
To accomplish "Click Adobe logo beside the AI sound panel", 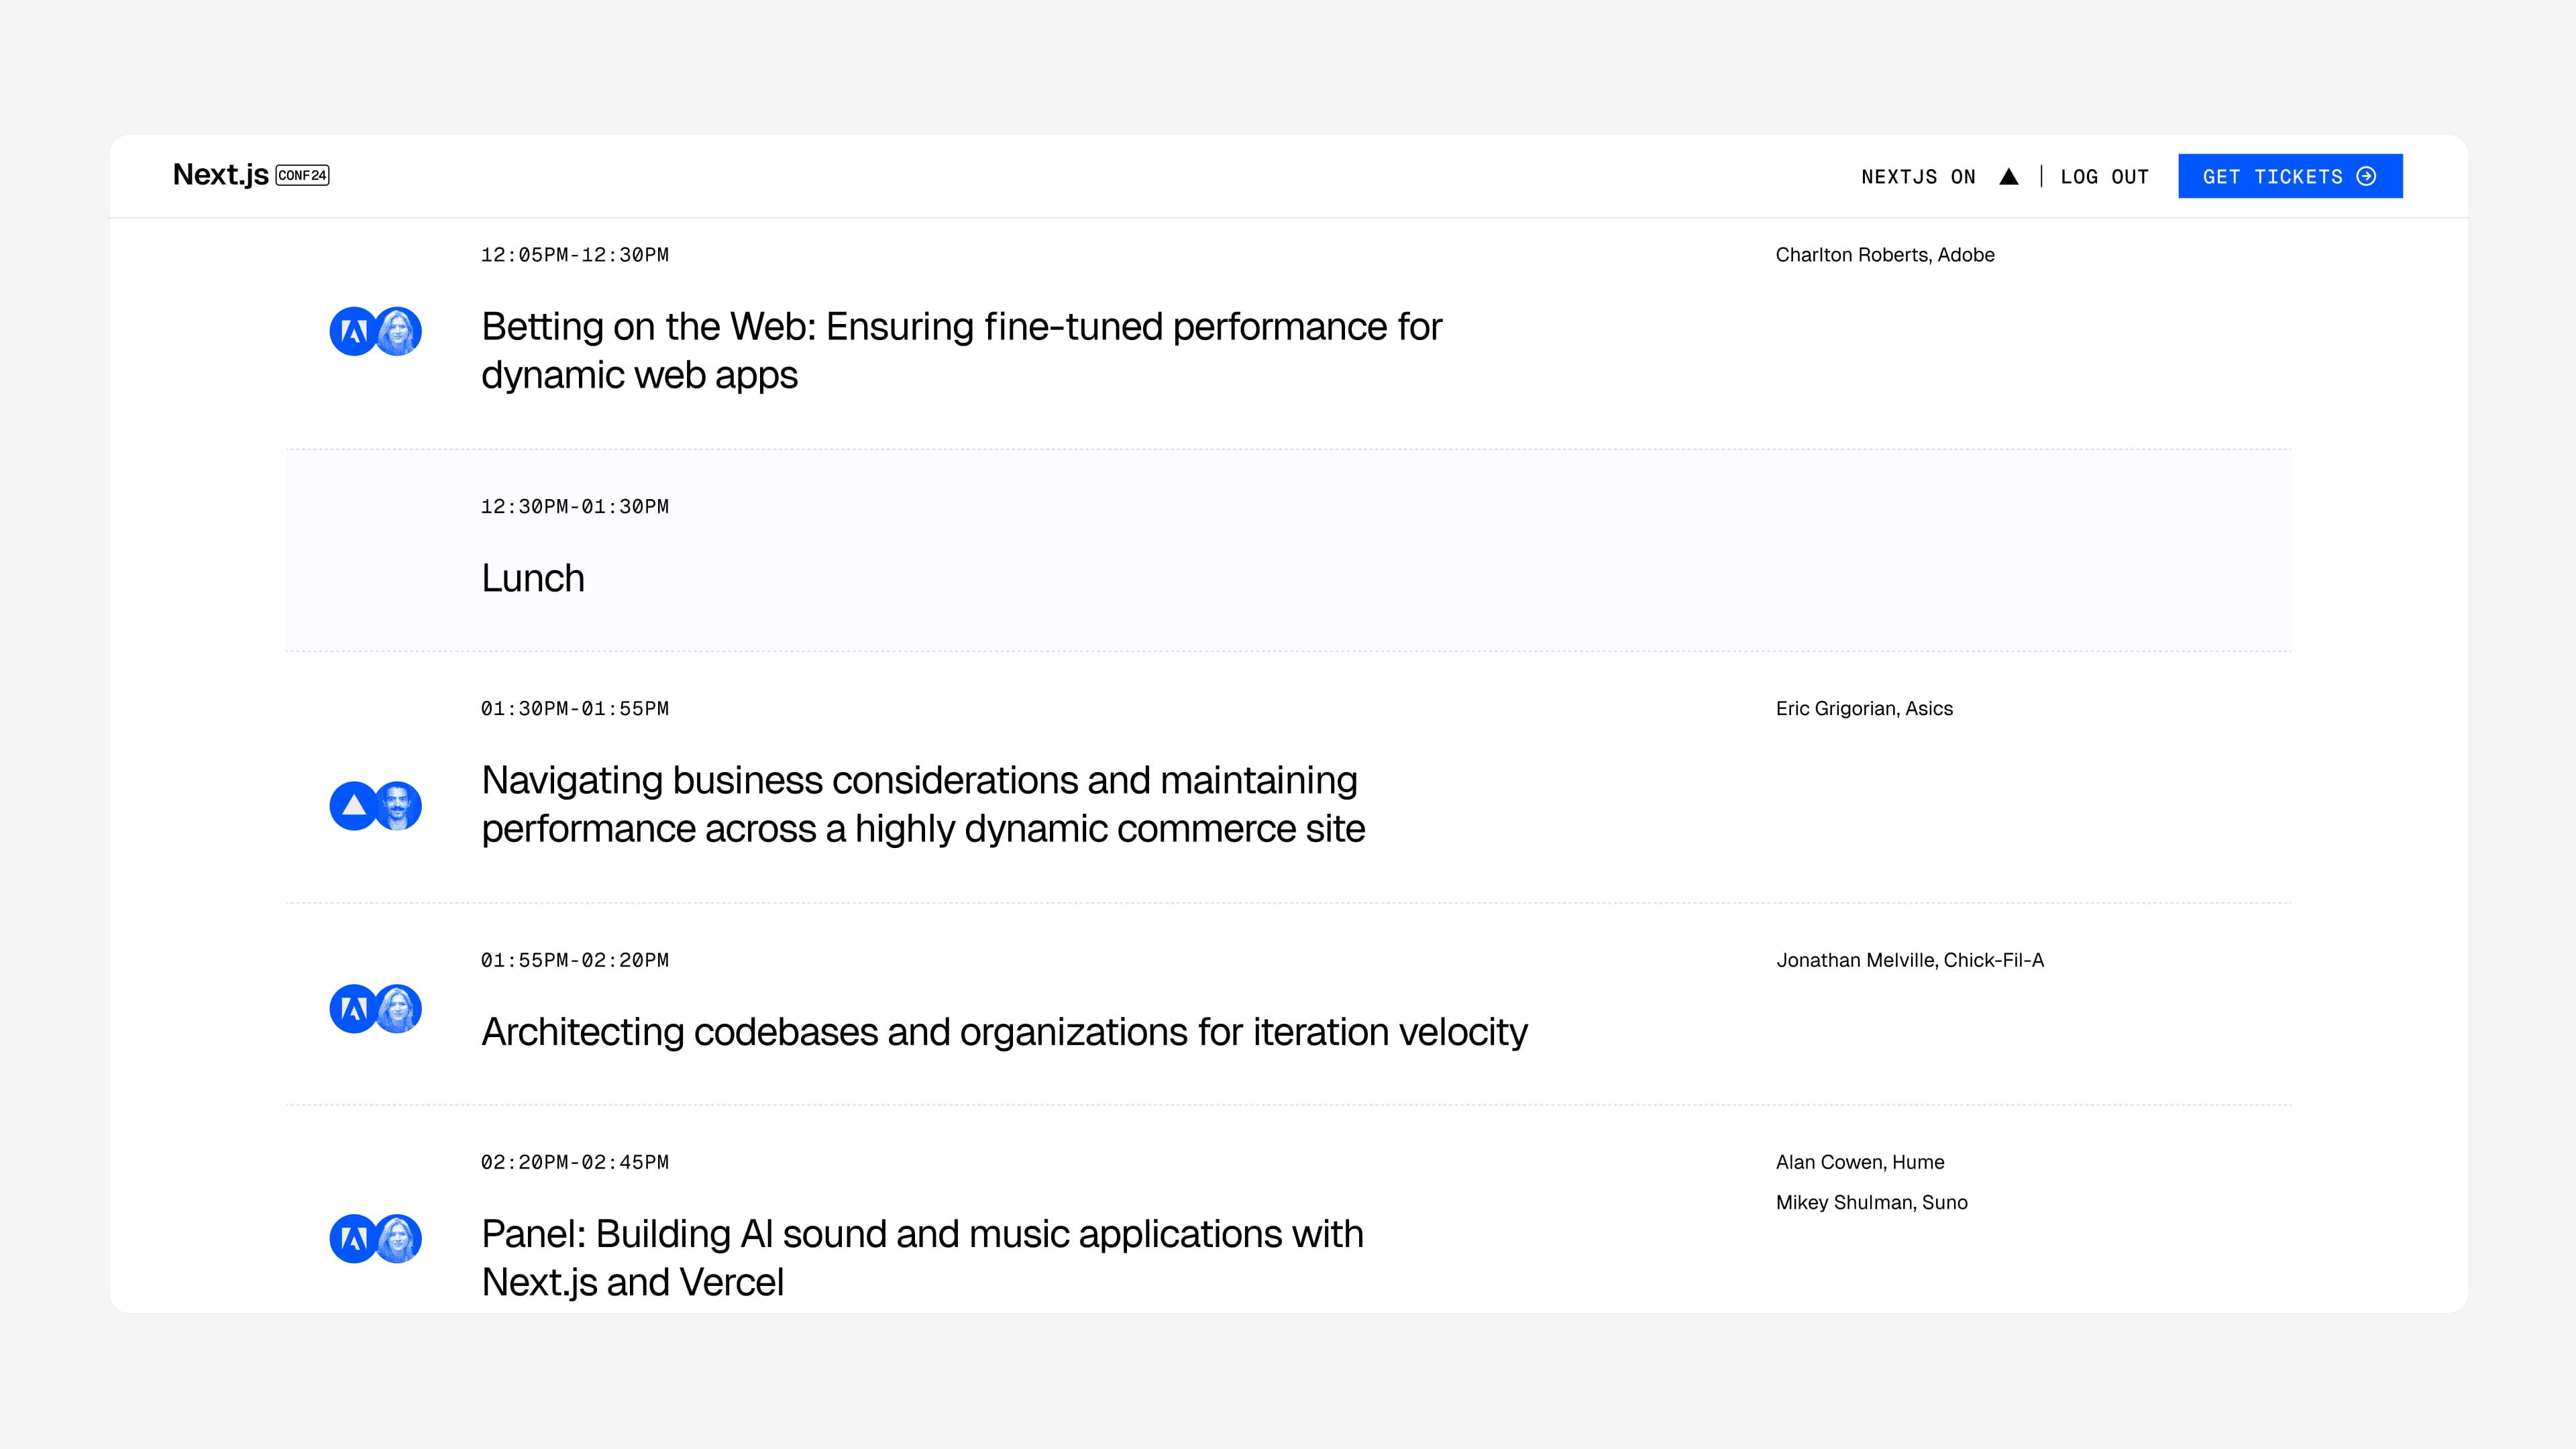I will (353, 1239).
